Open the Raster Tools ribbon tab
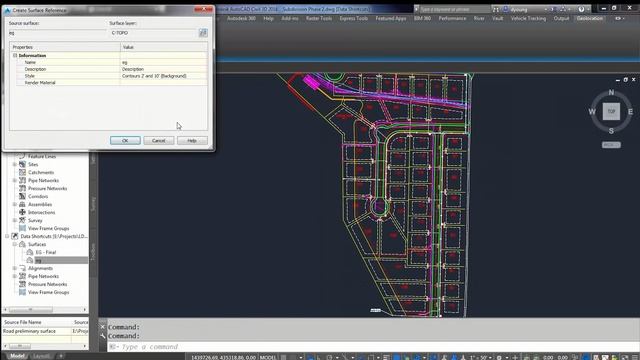The image size is (640, 360). point(319,18)
